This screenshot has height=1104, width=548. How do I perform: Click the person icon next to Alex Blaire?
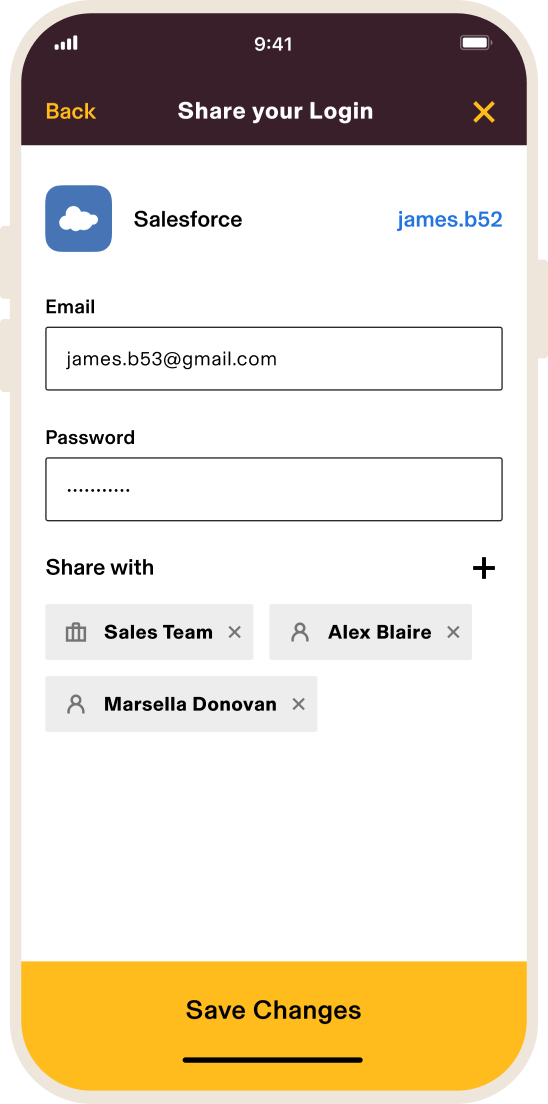tap(300, 632)
